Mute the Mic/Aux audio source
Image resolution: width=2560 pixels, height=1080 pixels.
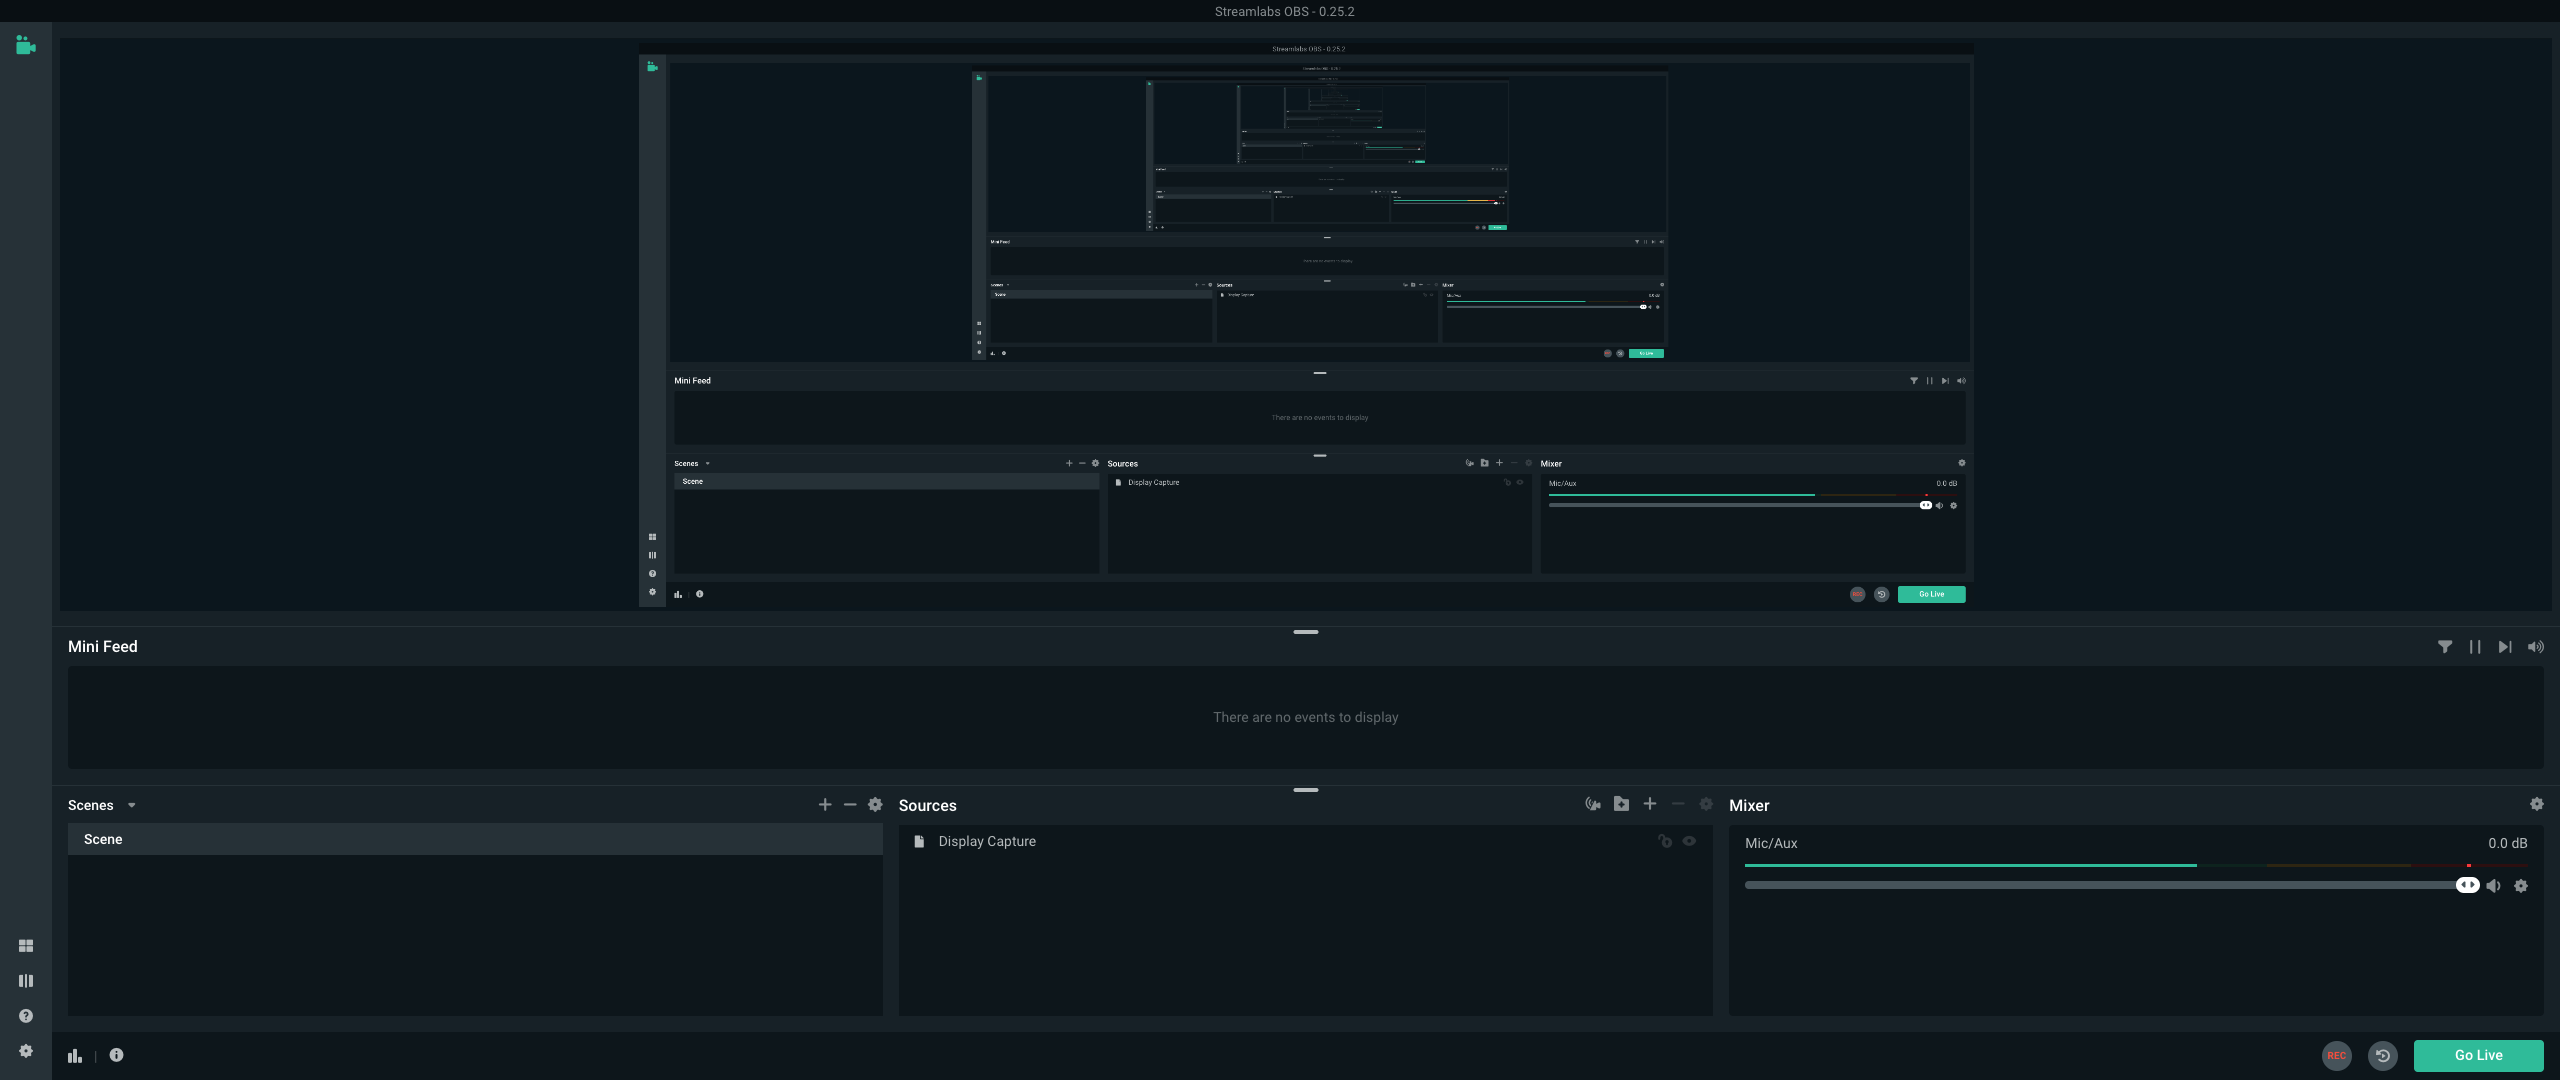(2494, 886)
